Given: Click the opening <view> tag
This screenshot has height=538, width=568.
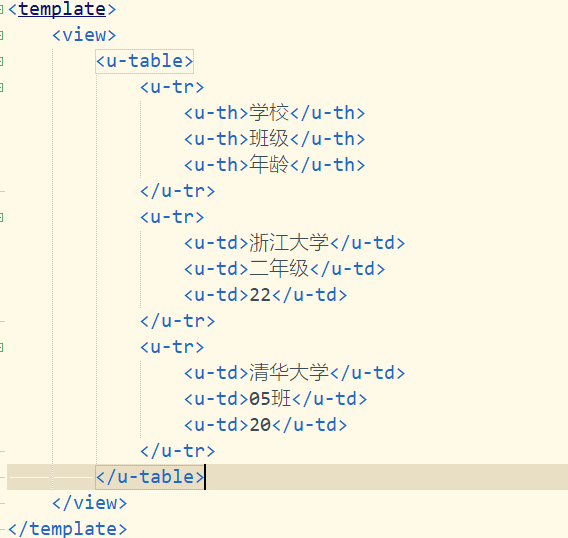Looking at the screenshot, I should pyautogui.click(x=84, y=35).
